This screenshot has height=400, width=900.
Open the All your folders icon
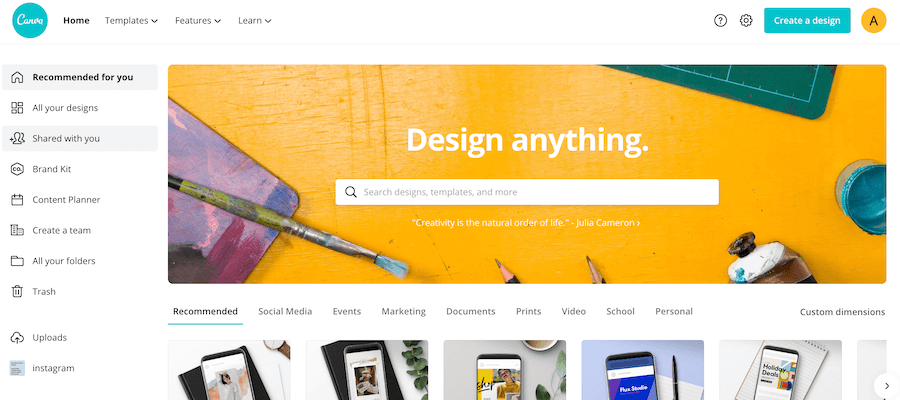[17, 261]
